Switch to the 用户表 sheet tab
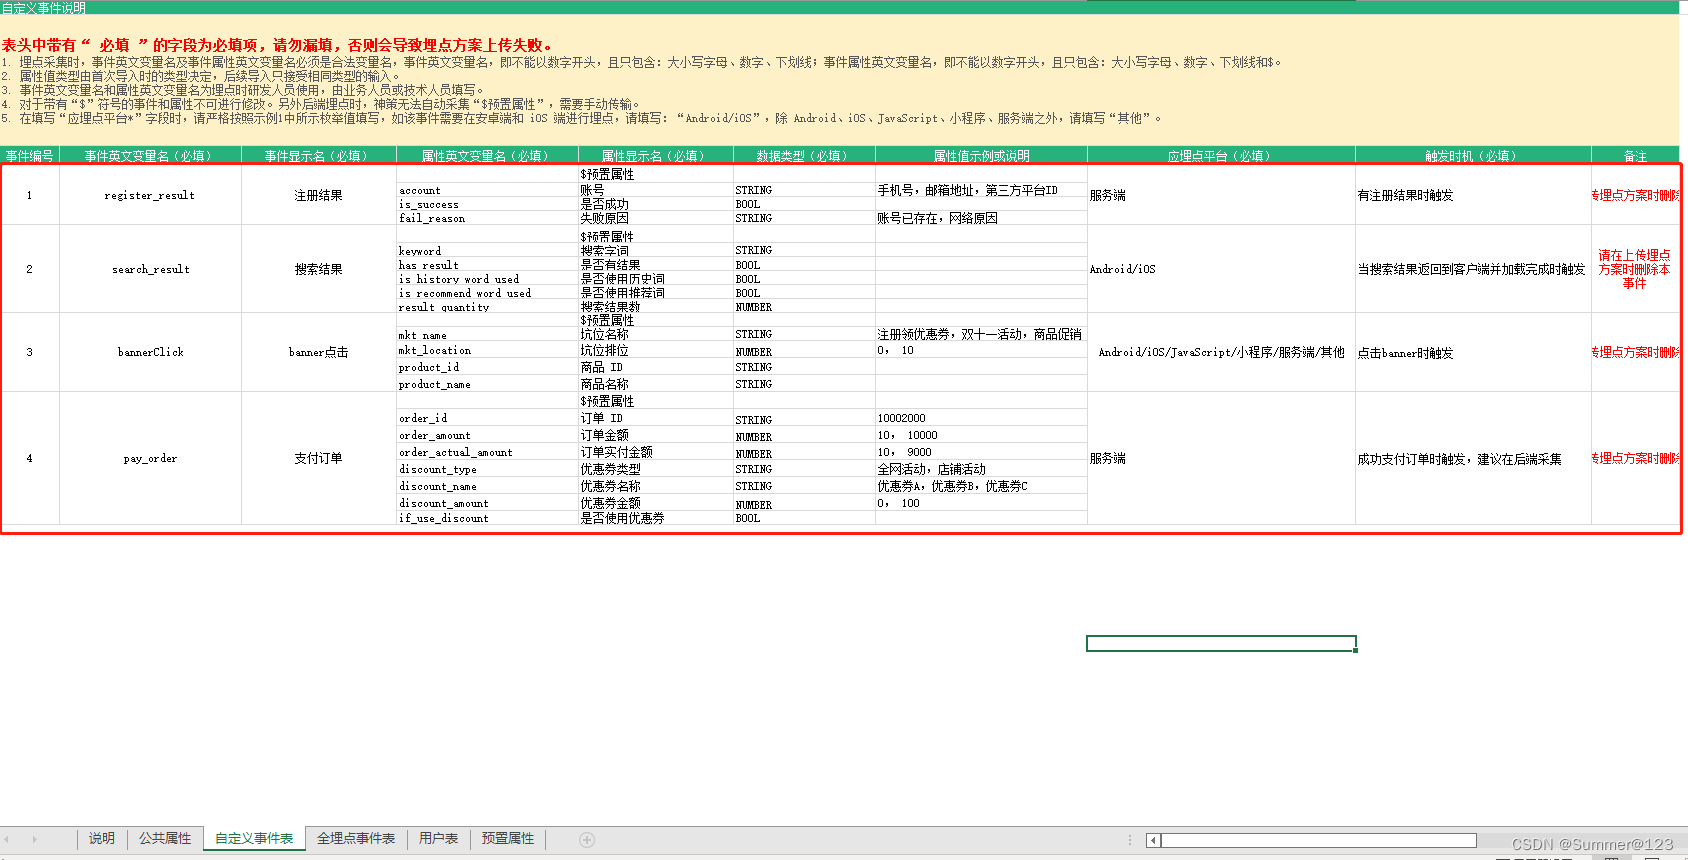1688x860 pixels. click(438, 839)
